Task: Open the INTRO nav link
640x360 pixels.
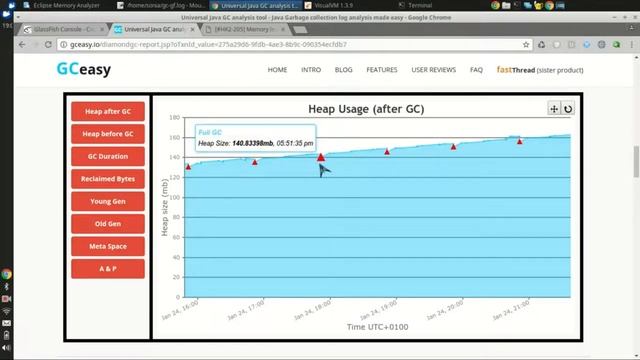Action: click(x=311, y=70)
